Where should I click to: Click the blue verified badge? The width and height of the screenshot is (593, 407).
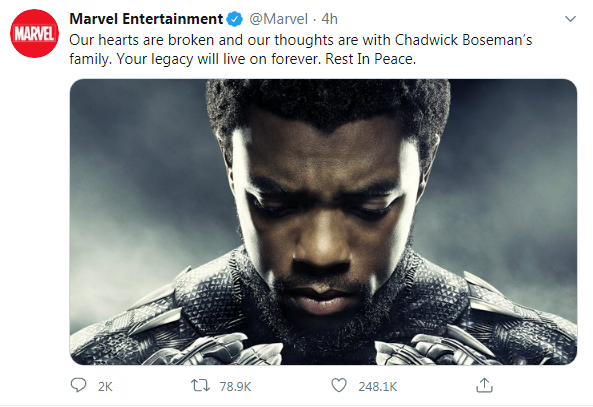pos(234,19)
